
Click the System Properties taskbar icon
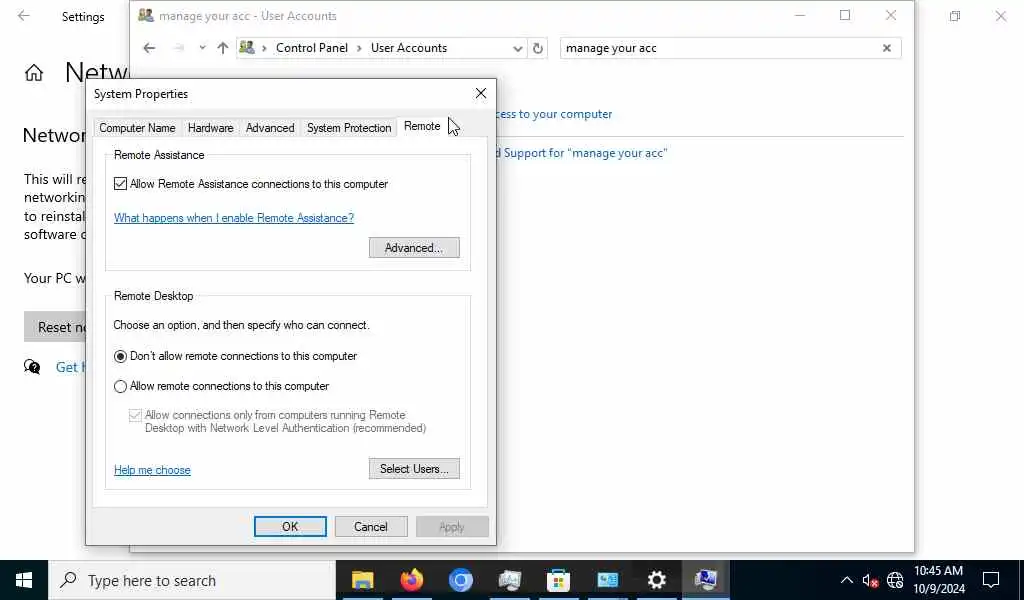point(705,580)
